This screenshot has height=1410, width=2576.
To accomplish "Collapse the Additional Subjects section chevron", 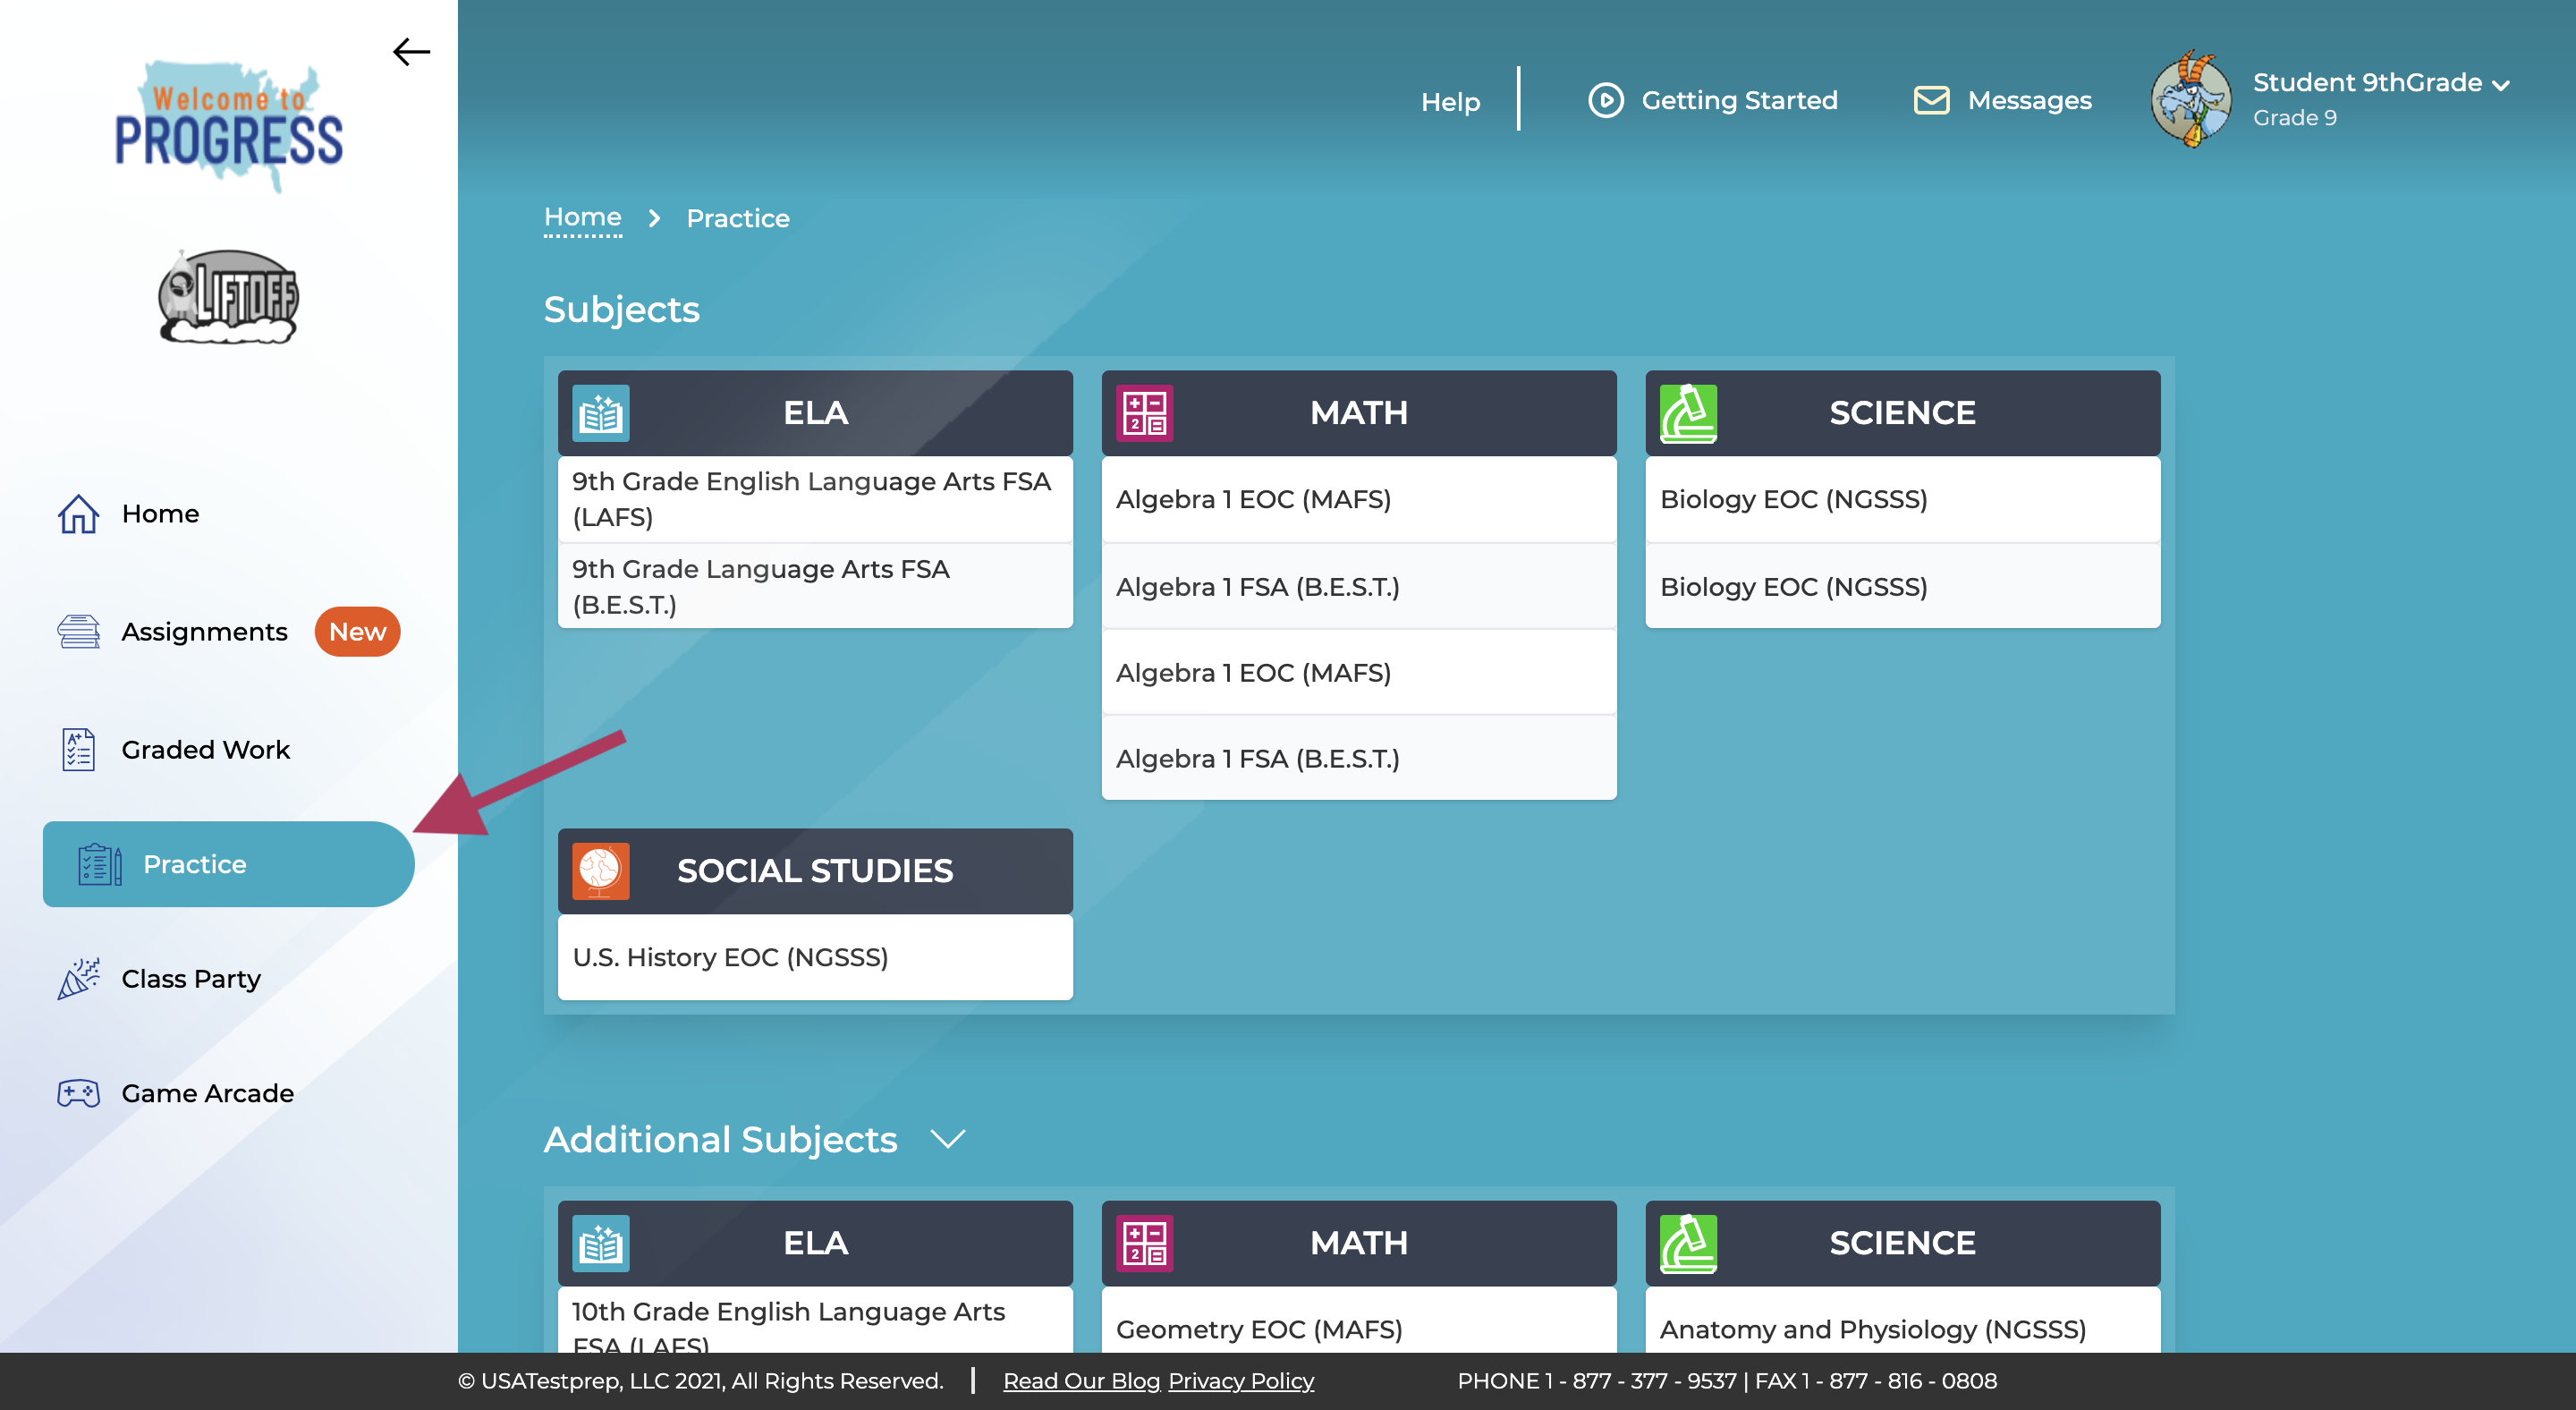I will (947, 1138).
